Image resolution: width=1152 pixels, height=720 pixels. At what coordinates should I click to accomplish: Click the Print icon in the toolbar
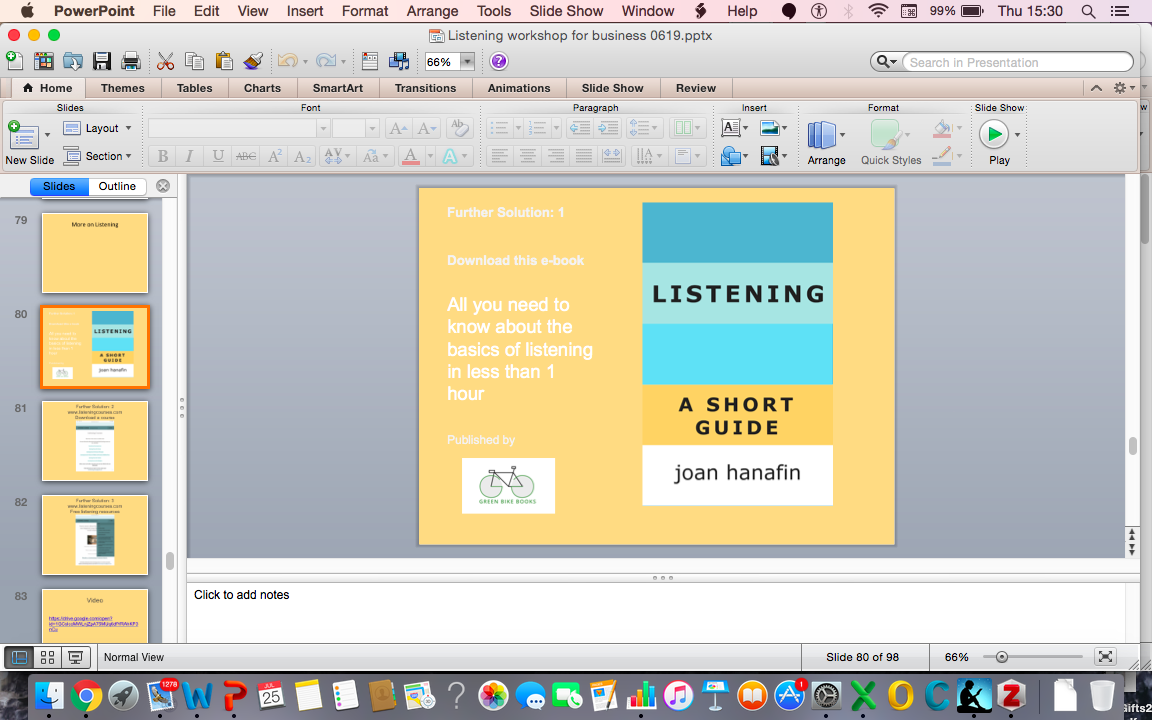130,61
